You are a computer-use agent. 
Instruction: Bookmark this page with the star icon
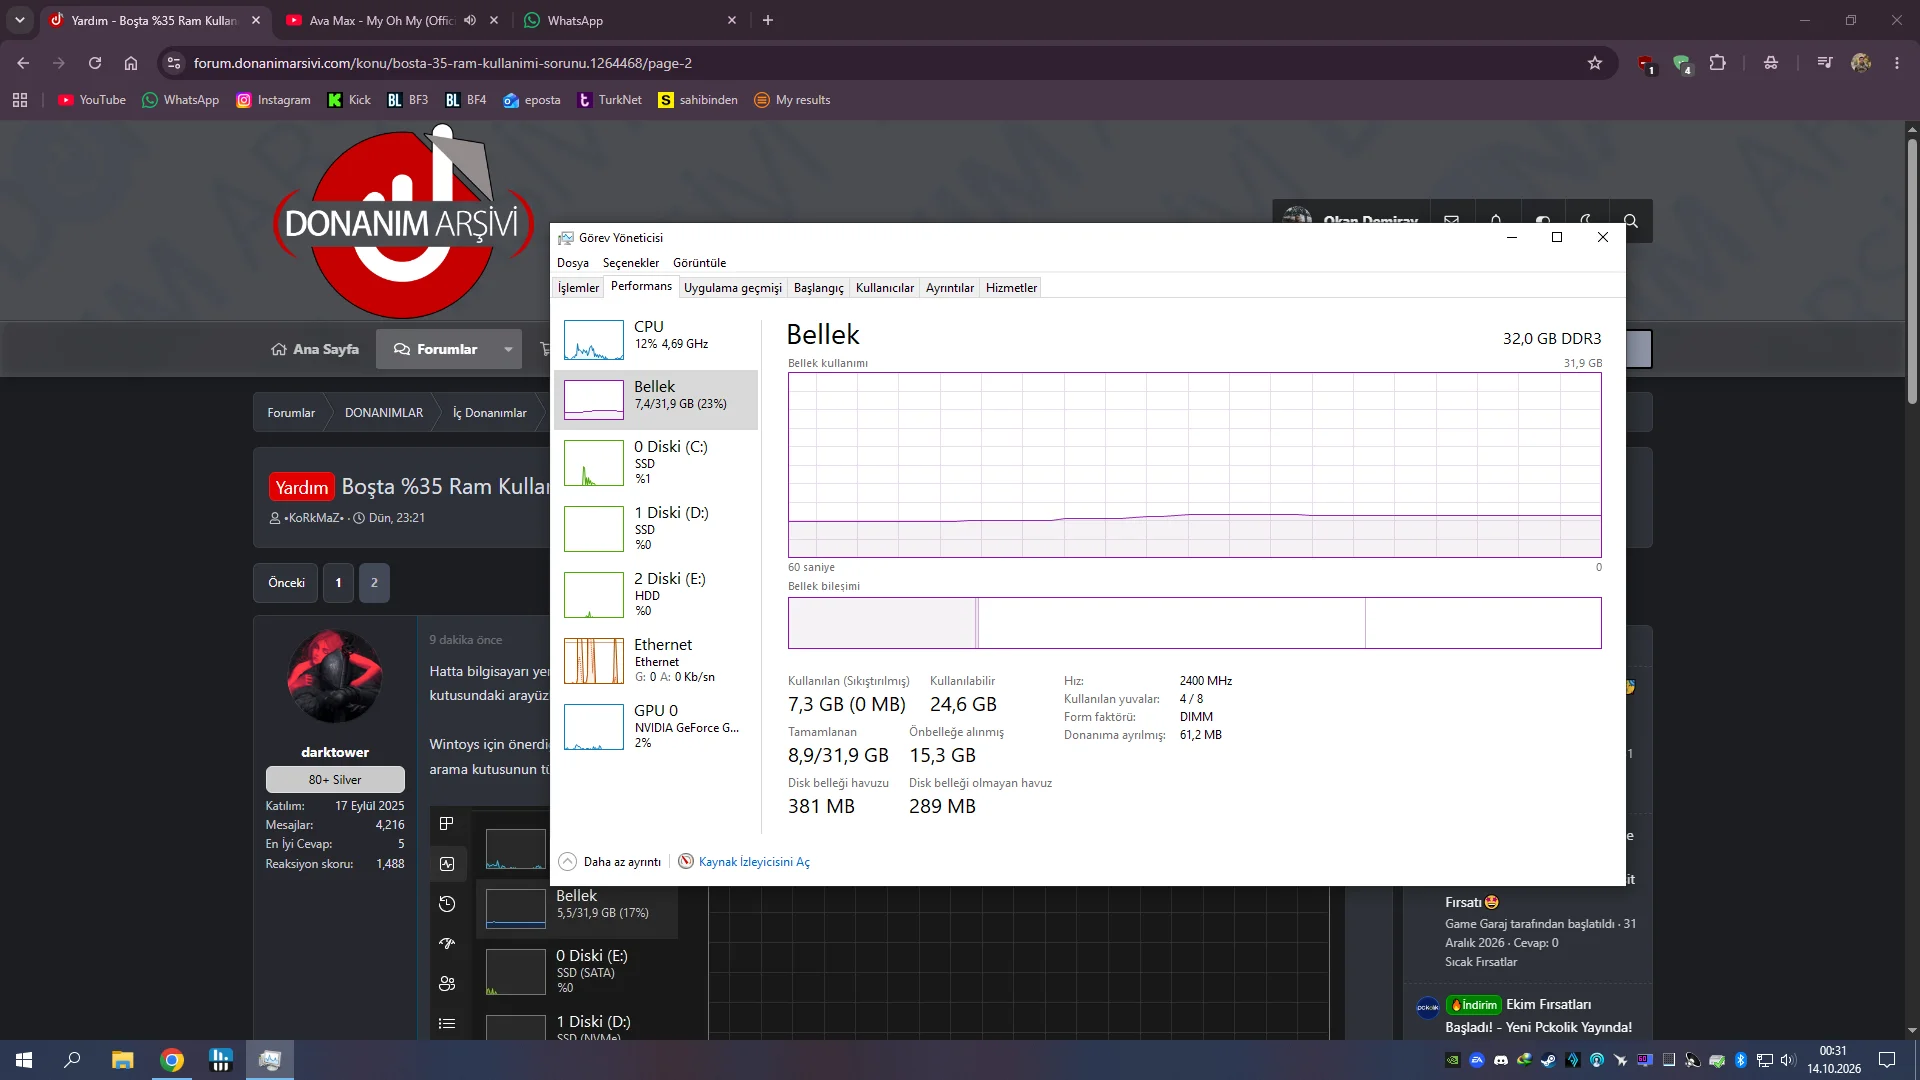[1595, 63]
